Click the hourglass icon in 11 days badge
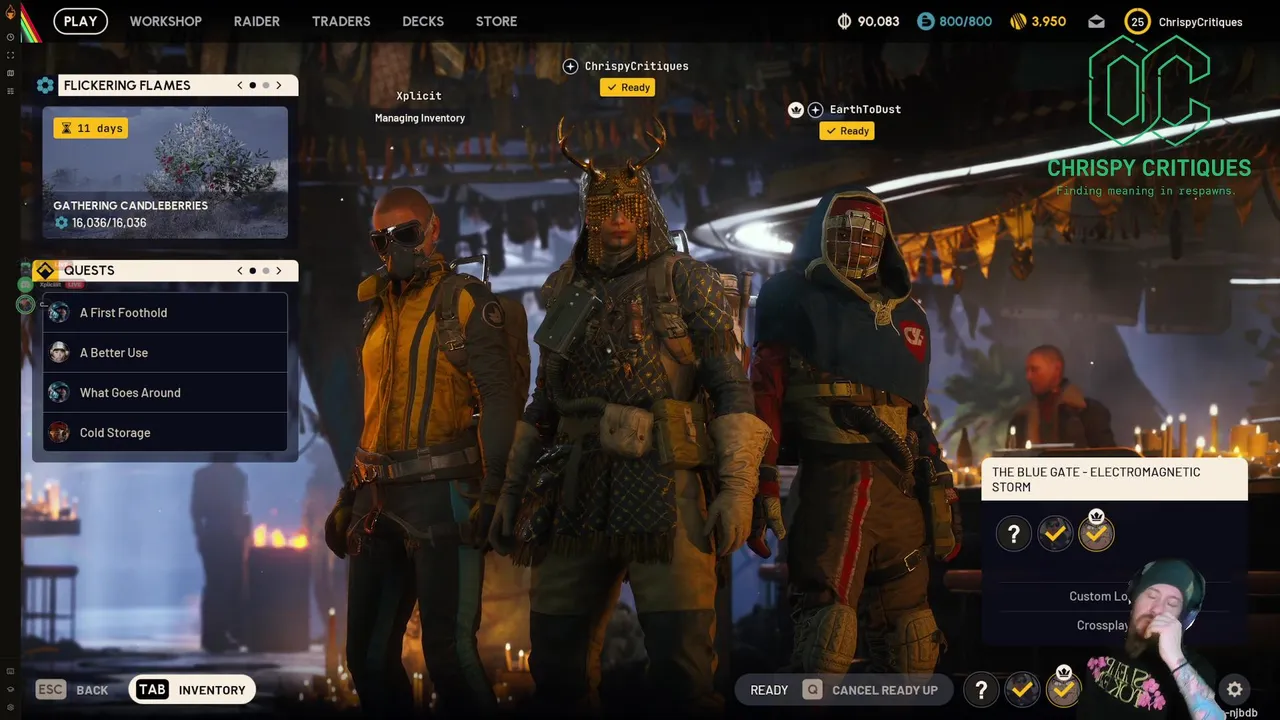The height and width of the screenshot is (720, 1280). [67, 128]
